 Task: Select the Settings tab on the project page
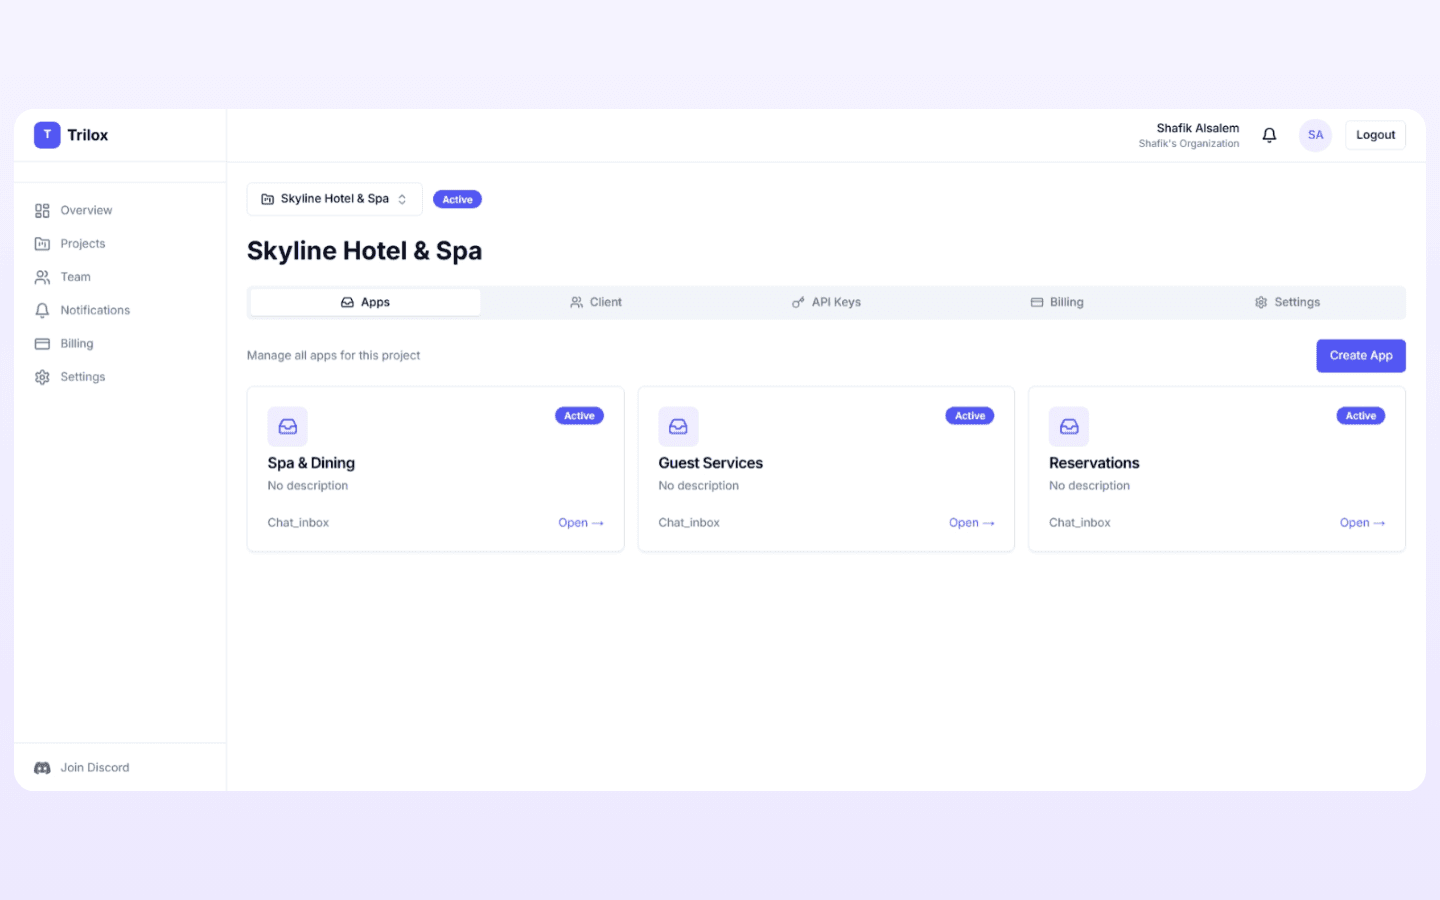[1287, 301]
